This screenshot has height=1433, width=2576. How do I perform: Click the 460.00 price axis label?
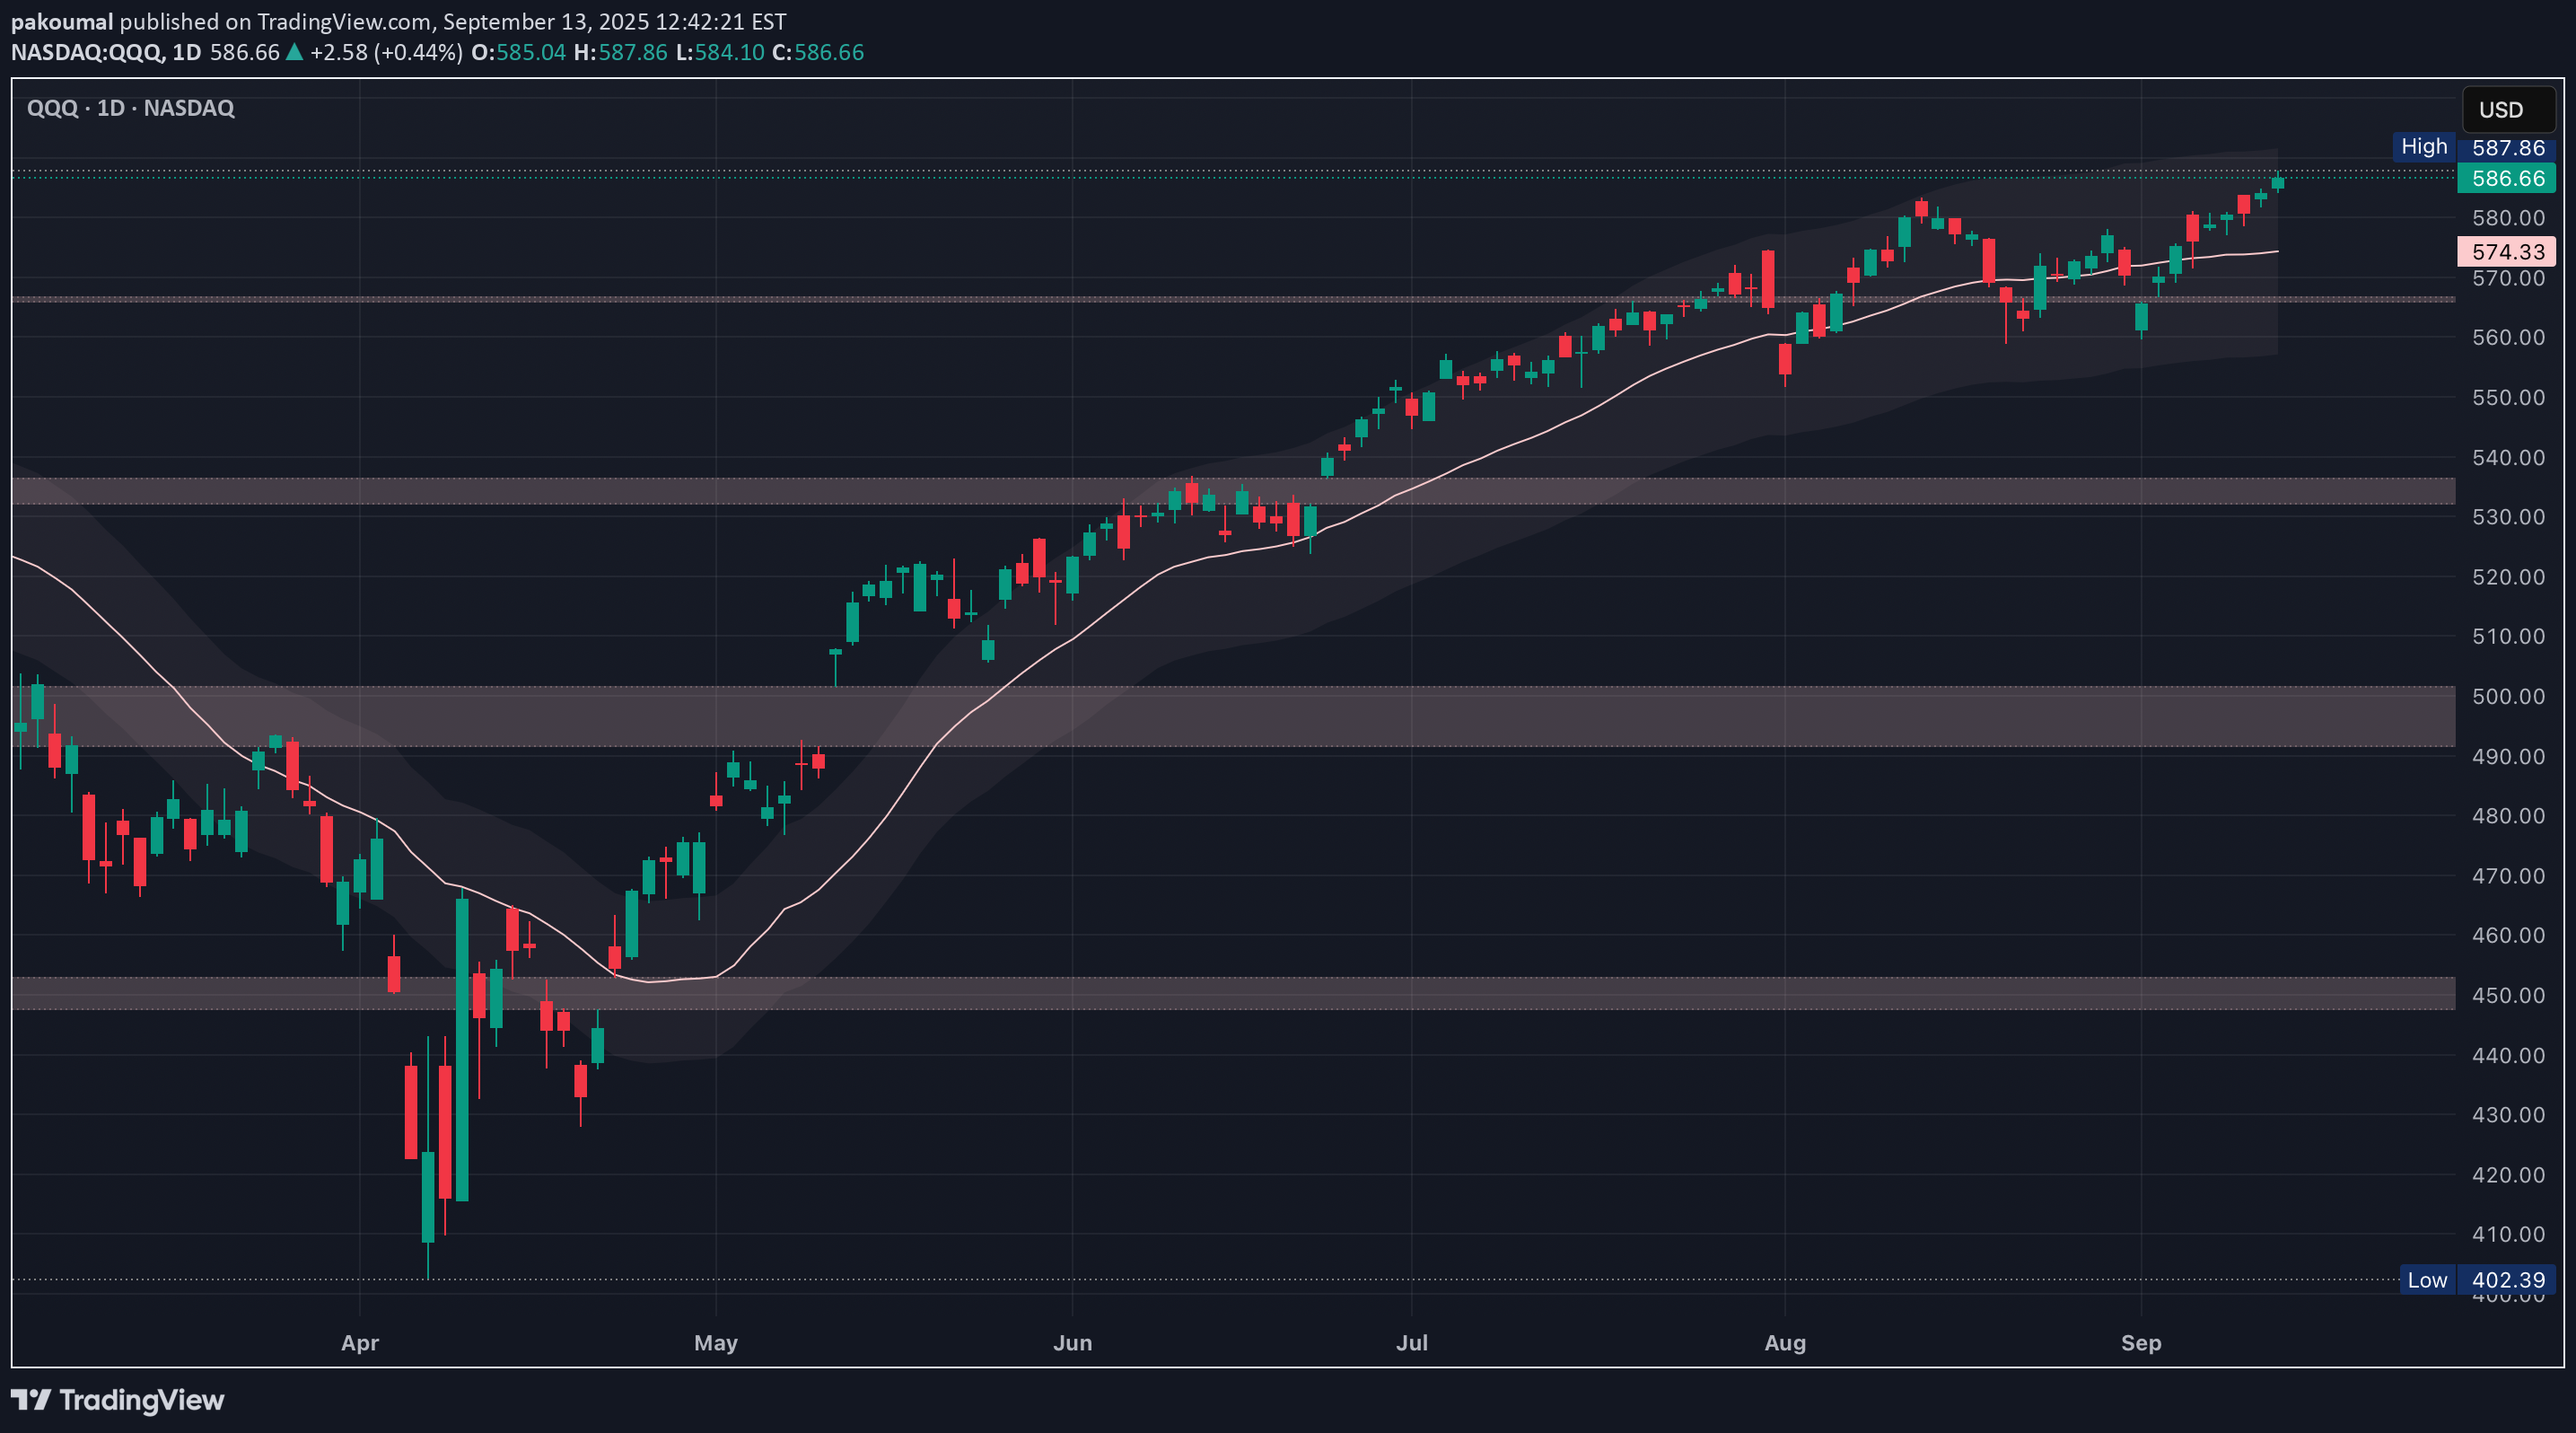pos(2508,935)
